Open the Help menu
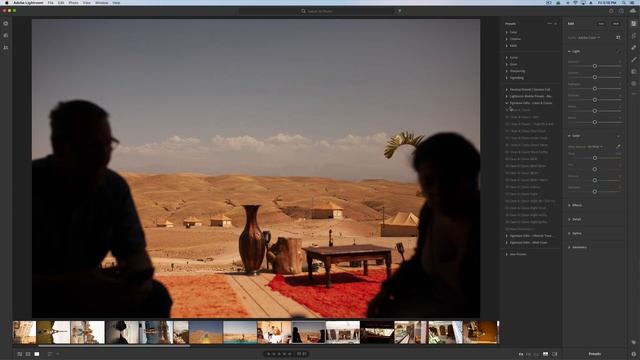This screenshot has height=360, width=640. 116,2
